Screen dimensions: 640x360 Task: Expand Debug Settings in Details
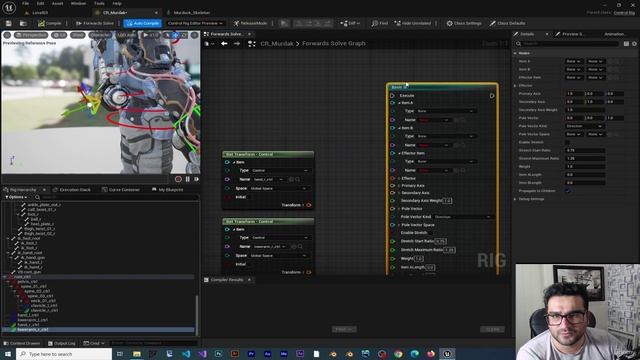click(x=515, y=199)
